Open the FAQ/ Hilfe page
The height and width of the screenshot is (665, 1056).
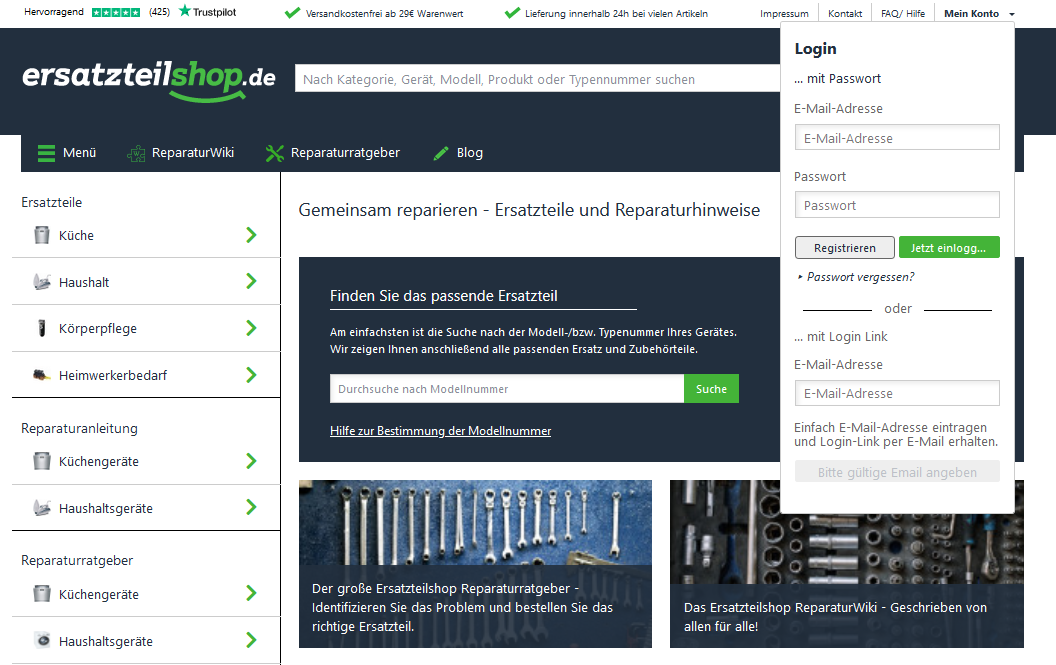pyautogui.click(x=902, y=14)
